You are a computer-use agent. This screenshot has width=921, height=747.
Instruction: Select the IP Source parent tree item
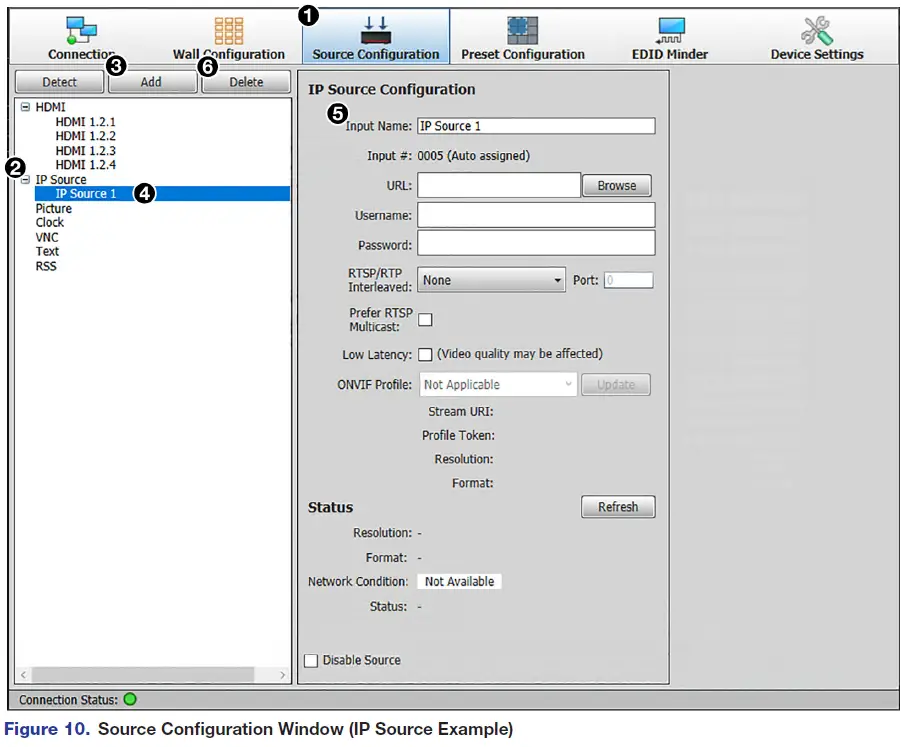pos(60,180)
